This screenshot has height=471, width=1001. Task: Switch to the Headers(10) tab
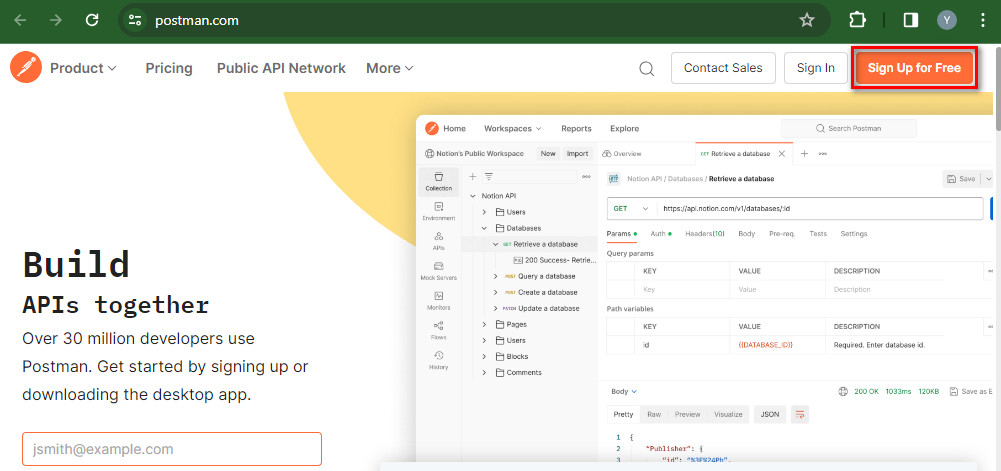point(705,234)
